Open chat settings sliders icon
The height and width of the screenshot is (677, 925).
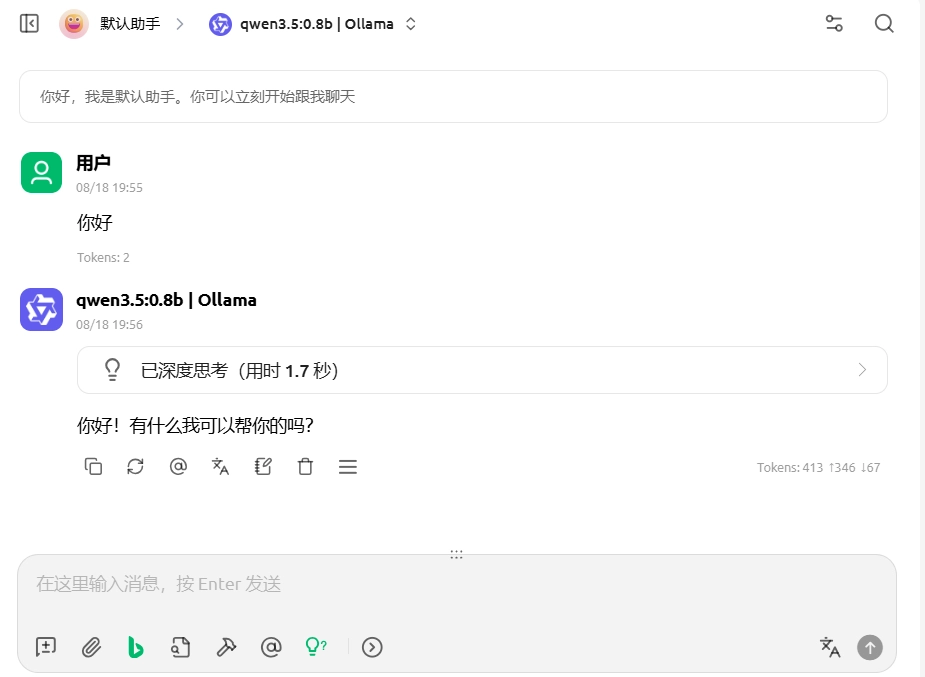tap(834, 24)
